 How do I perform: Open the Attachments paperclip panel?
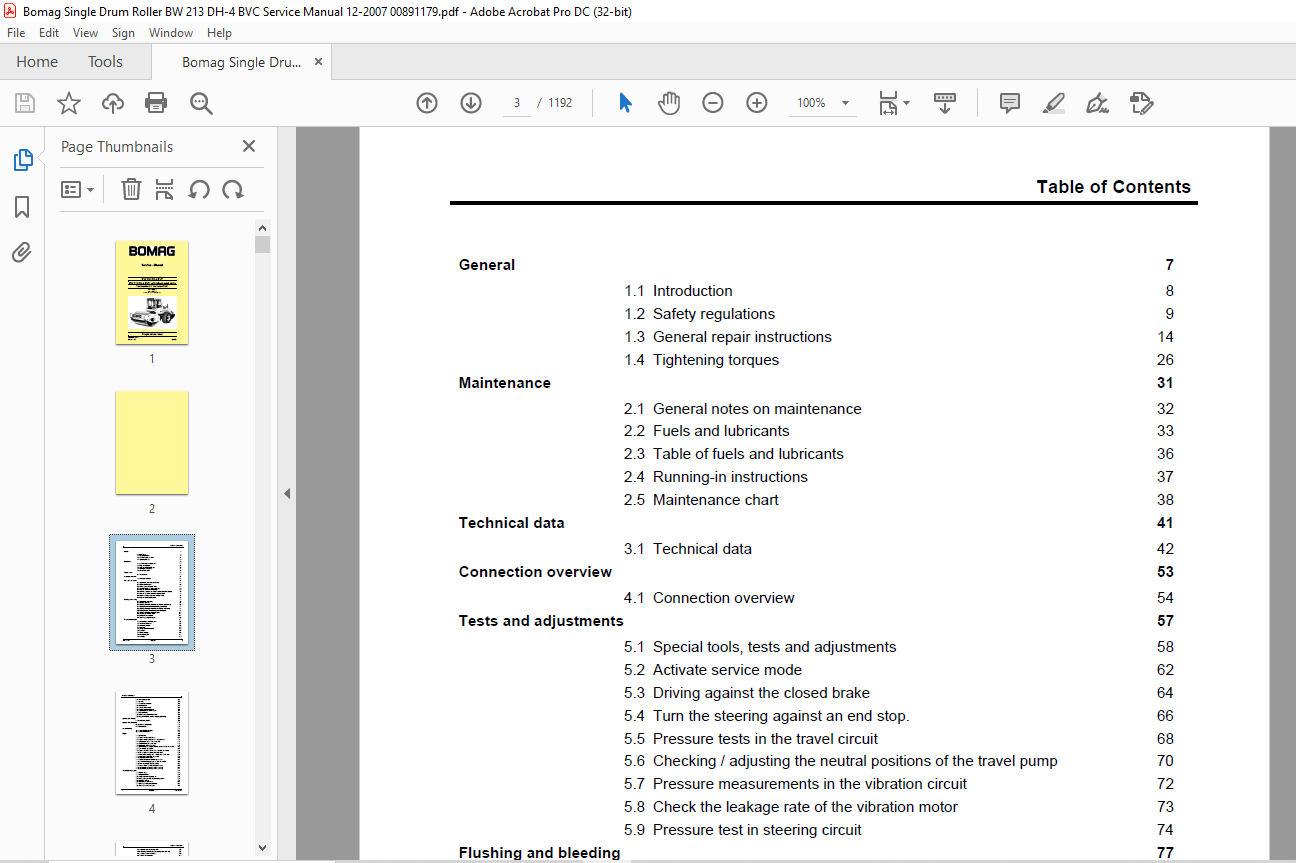22,252
